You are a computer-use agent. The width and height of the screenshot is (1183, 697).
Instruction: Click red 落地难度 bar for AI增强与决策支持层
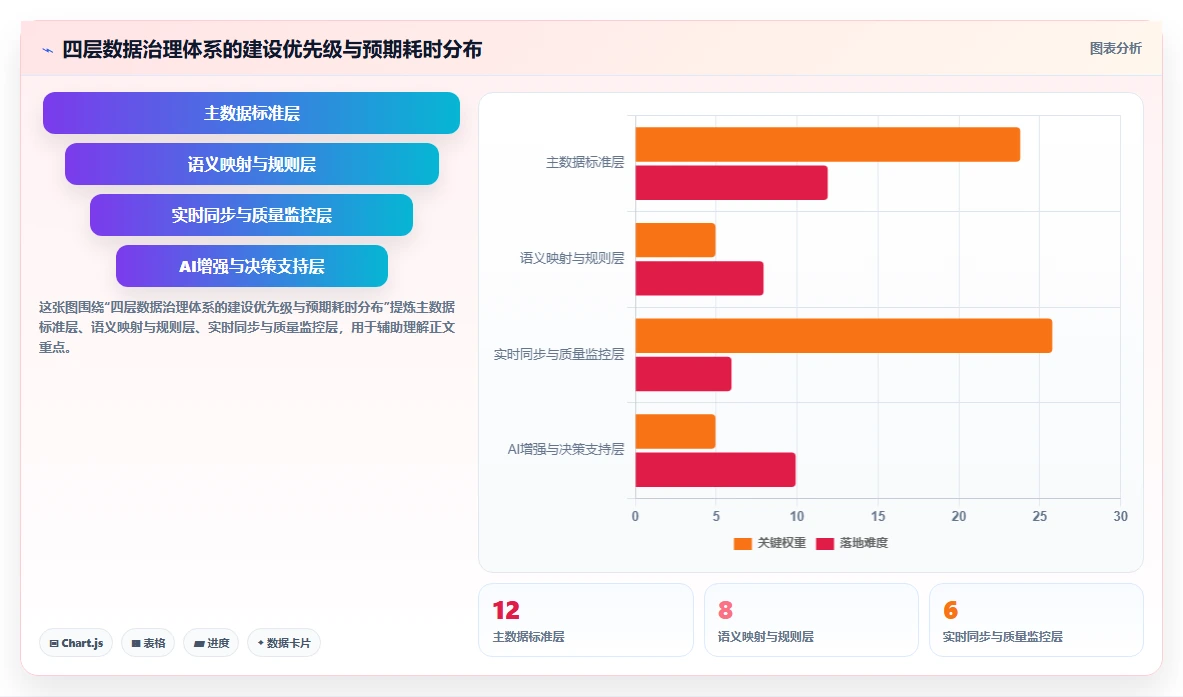coord(715,470)
